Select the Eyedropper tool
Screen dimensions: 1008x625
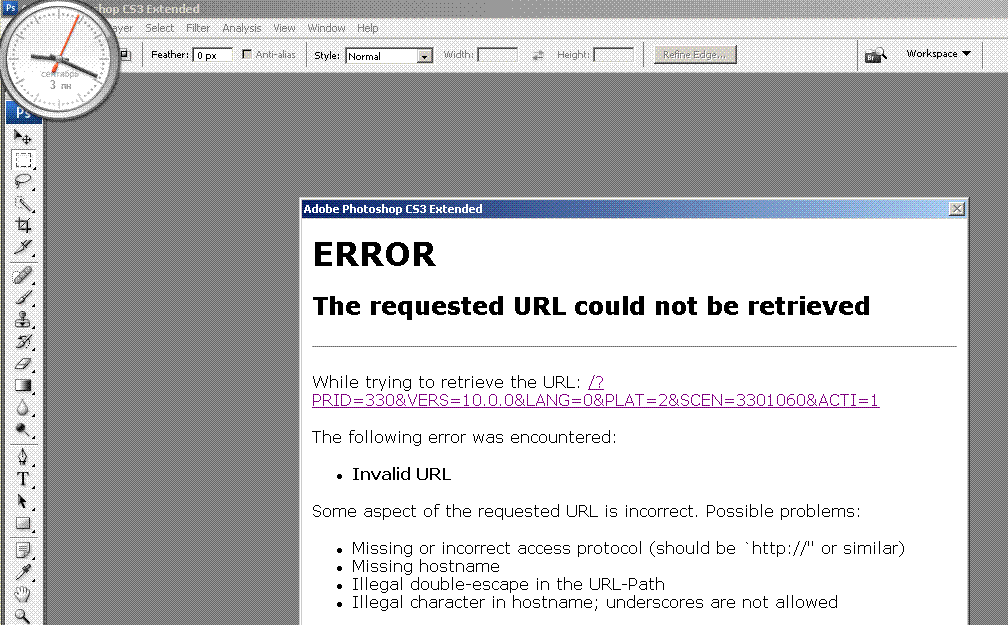[x=22, y=572]
